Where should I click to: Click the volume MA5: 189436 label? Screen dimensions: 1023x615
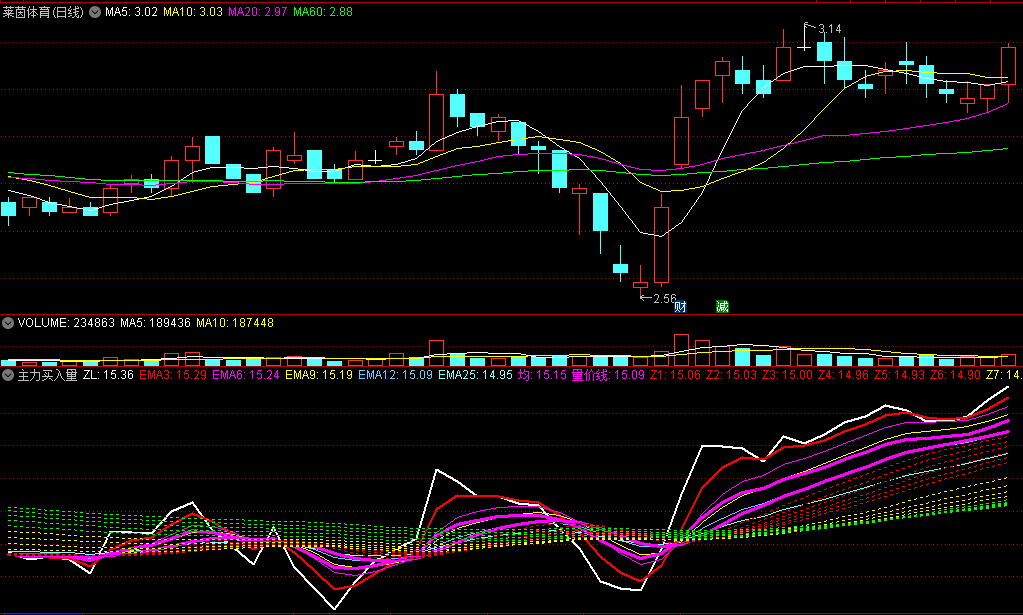(x=155, y=323)
